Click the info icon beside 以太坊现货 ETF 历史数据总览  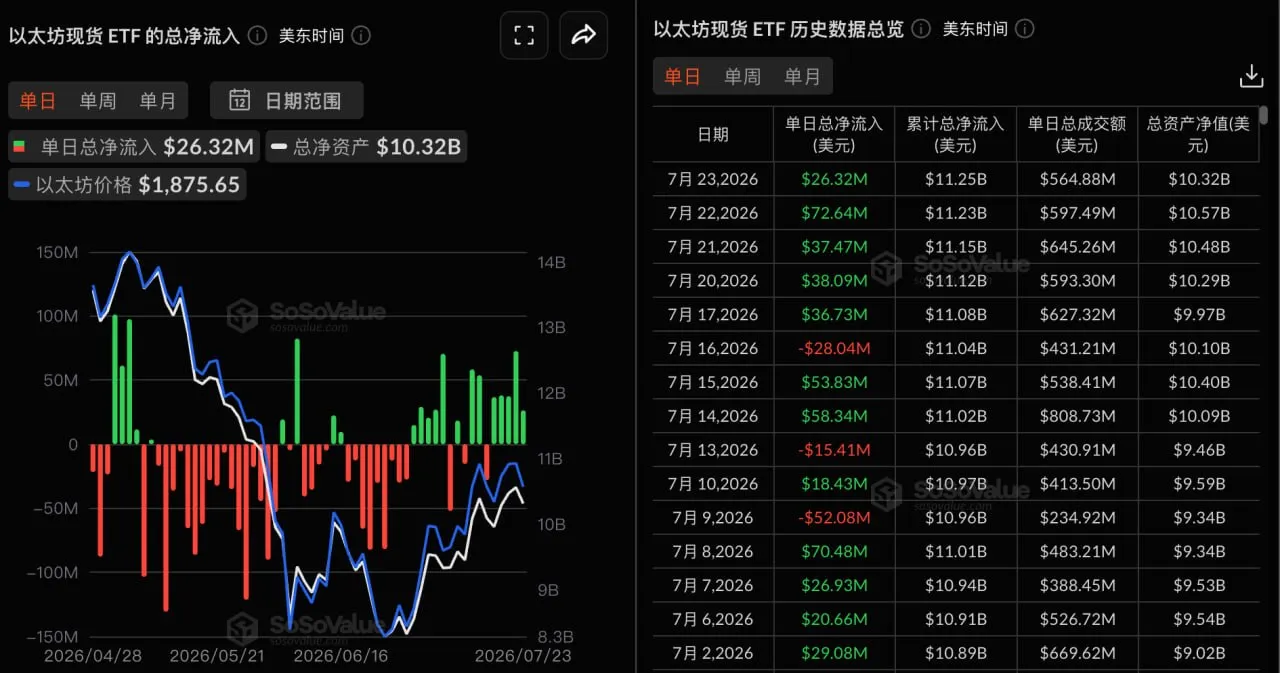click(921, 29)
